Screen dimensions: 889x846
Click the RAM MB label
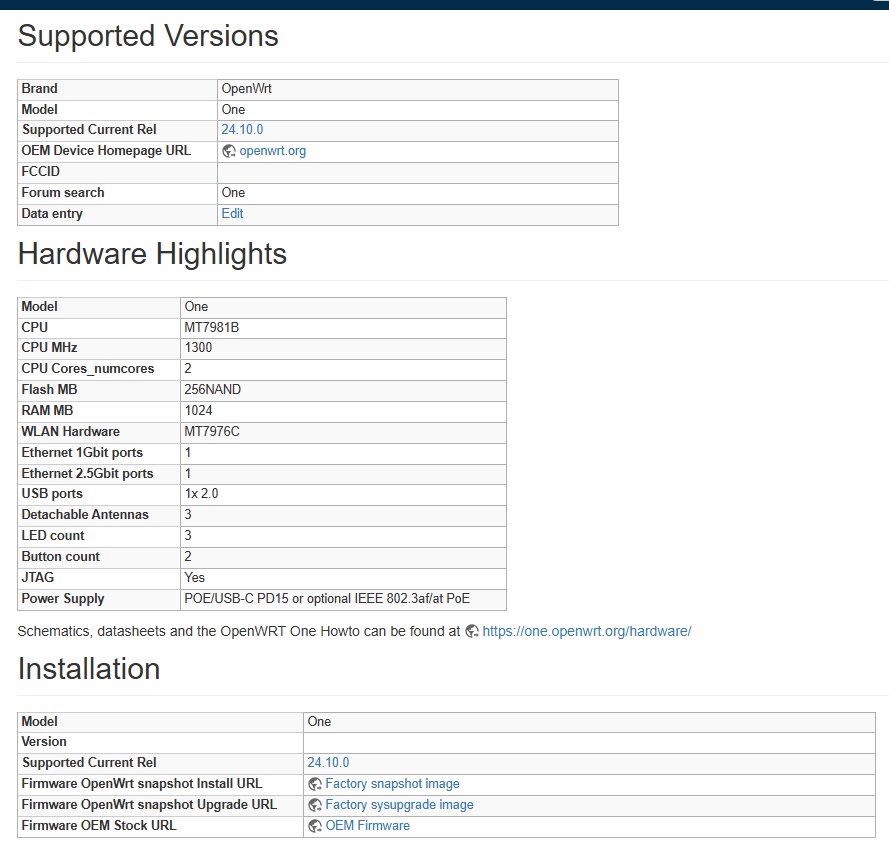[x=47, y=411]
